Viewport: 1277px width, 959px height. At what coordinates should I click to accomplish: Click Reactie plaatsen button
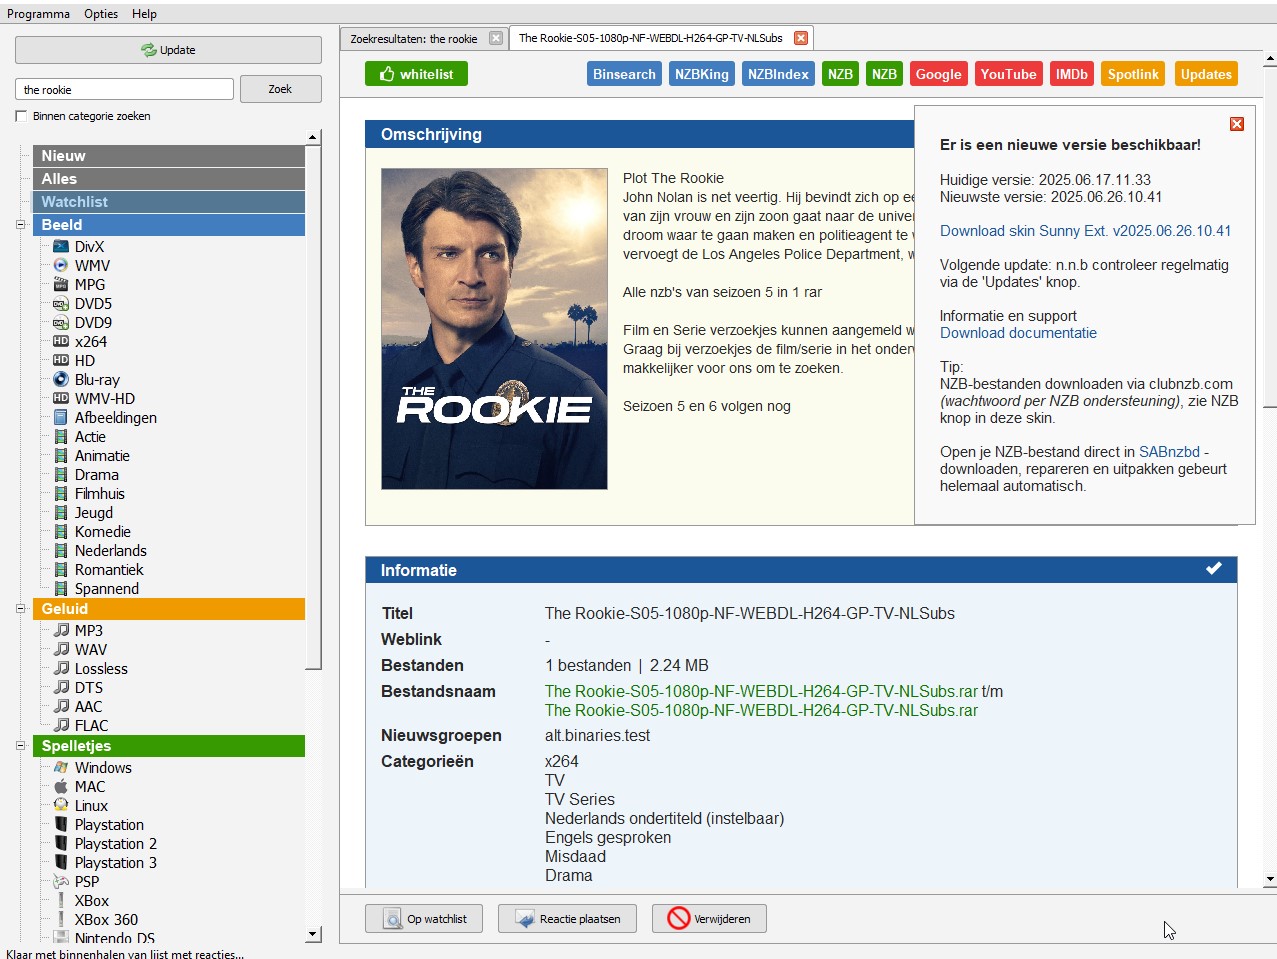[x=567, y=919]
